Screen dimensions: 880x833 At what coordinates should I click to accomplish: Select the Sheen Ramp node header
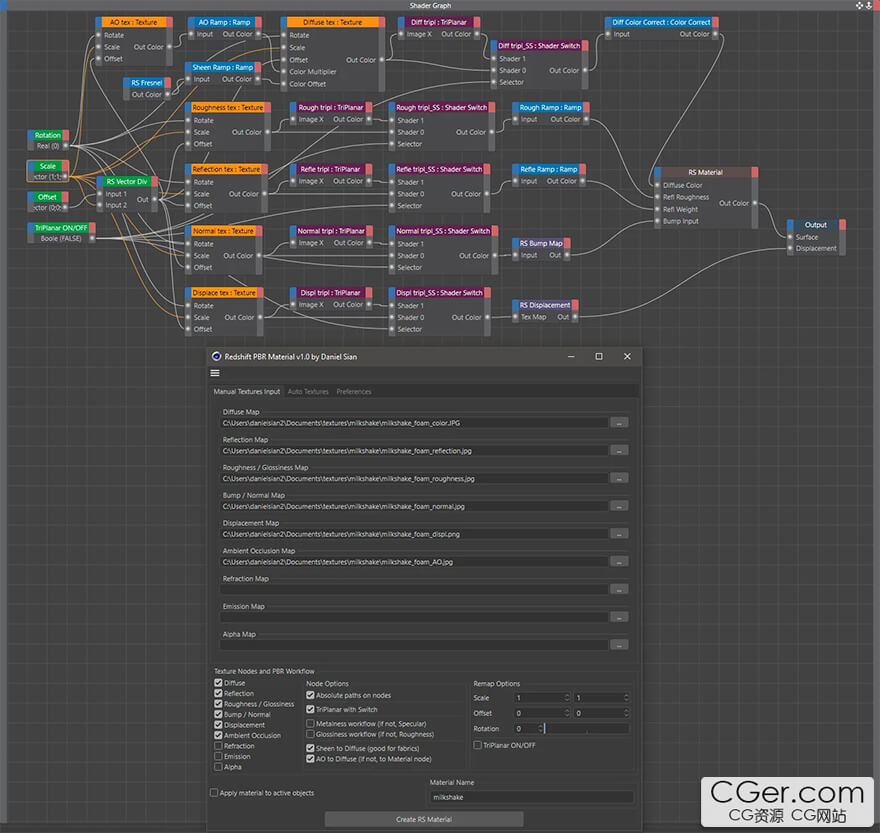223,67
